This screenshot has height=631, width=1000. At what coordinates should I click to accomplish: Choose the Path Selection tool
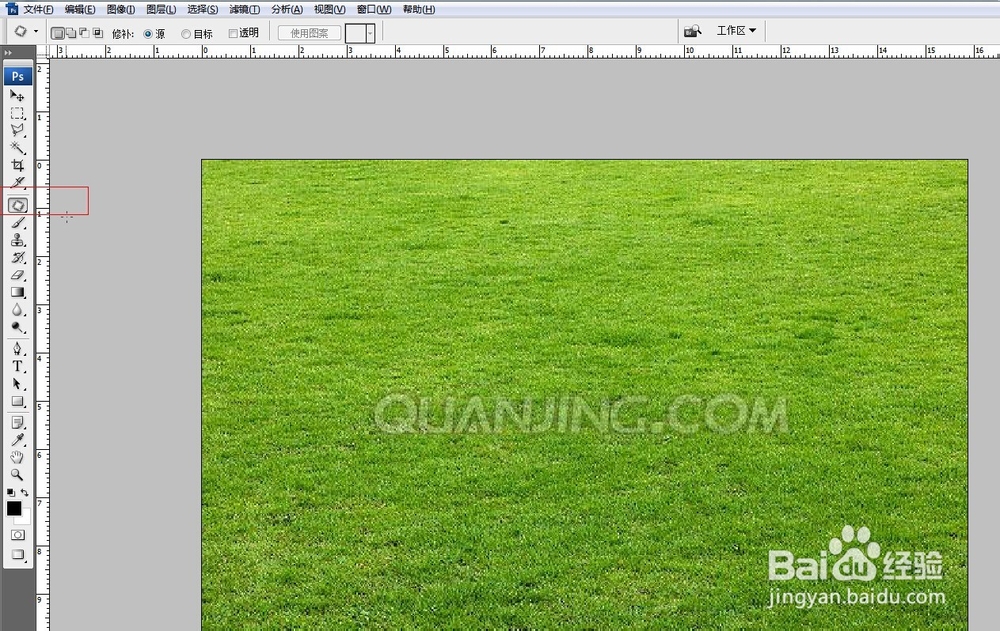[17, 383]
